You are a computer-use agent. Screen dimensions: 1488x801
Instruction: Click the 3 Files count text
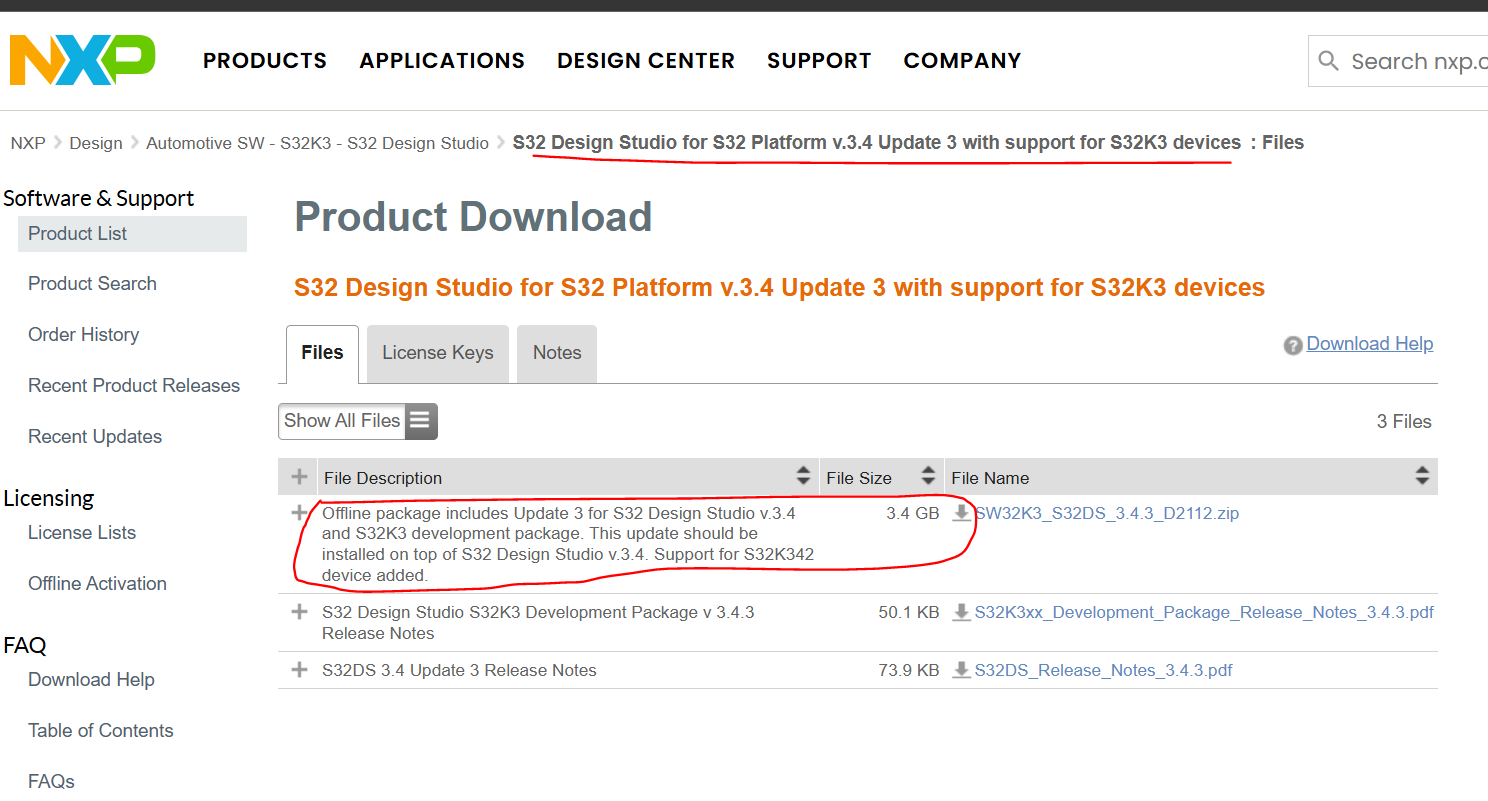[x=1404, y=422]
